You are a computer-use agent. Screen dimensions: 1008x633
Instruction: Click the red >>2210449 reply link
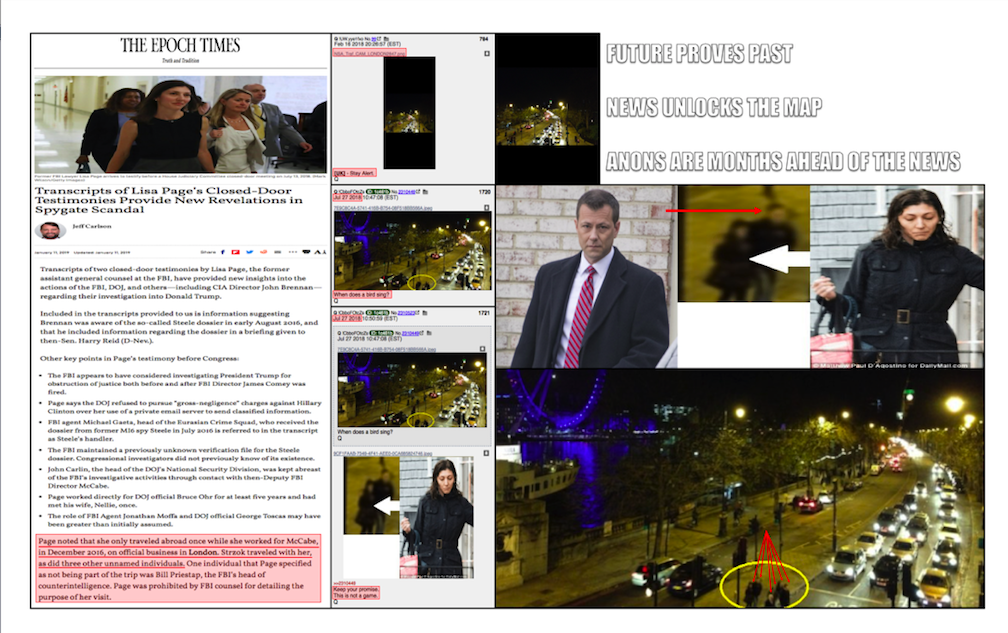point(344,584)
